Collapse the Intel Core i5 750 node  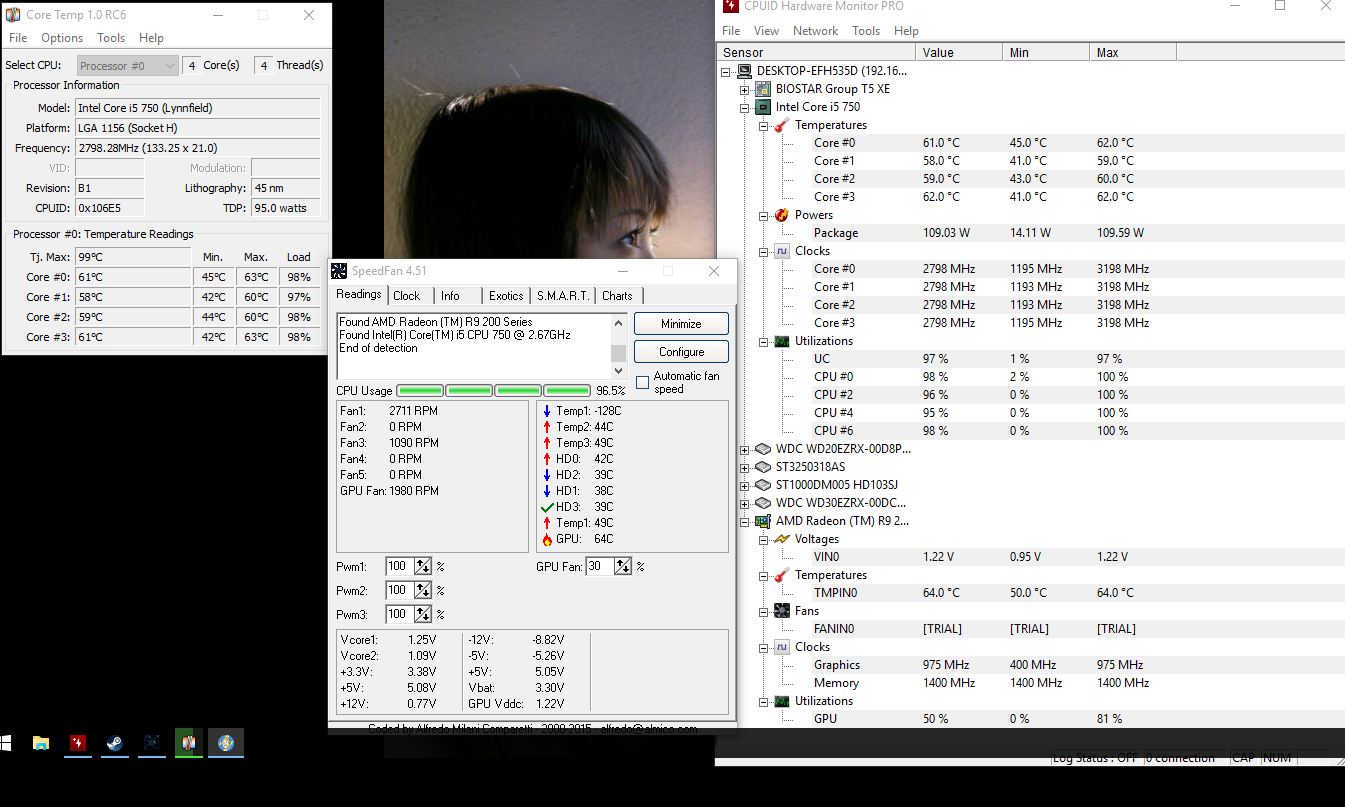click(x=744, y=107)
